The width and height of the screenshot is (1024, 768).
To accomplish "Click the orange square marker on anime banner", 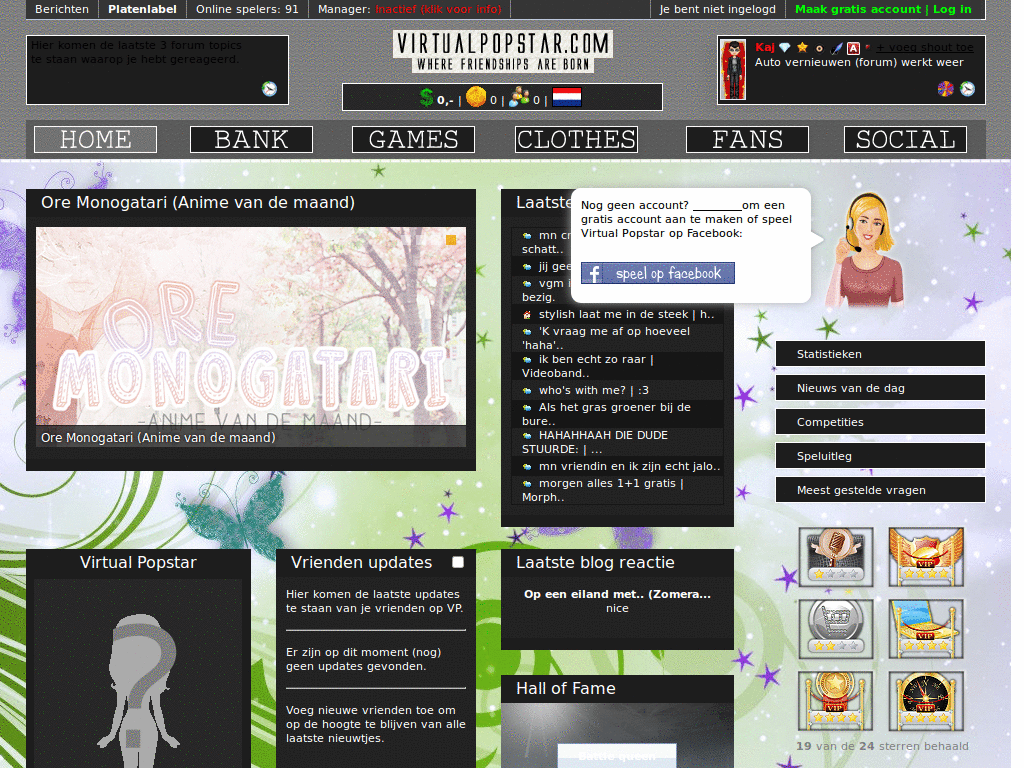I will pos(451,240).
